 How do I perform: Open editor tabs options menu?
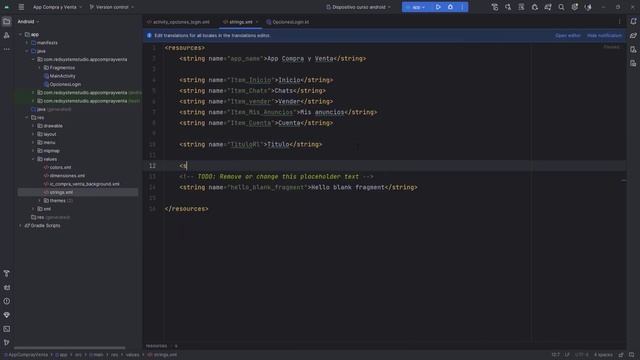coord(620,22)
